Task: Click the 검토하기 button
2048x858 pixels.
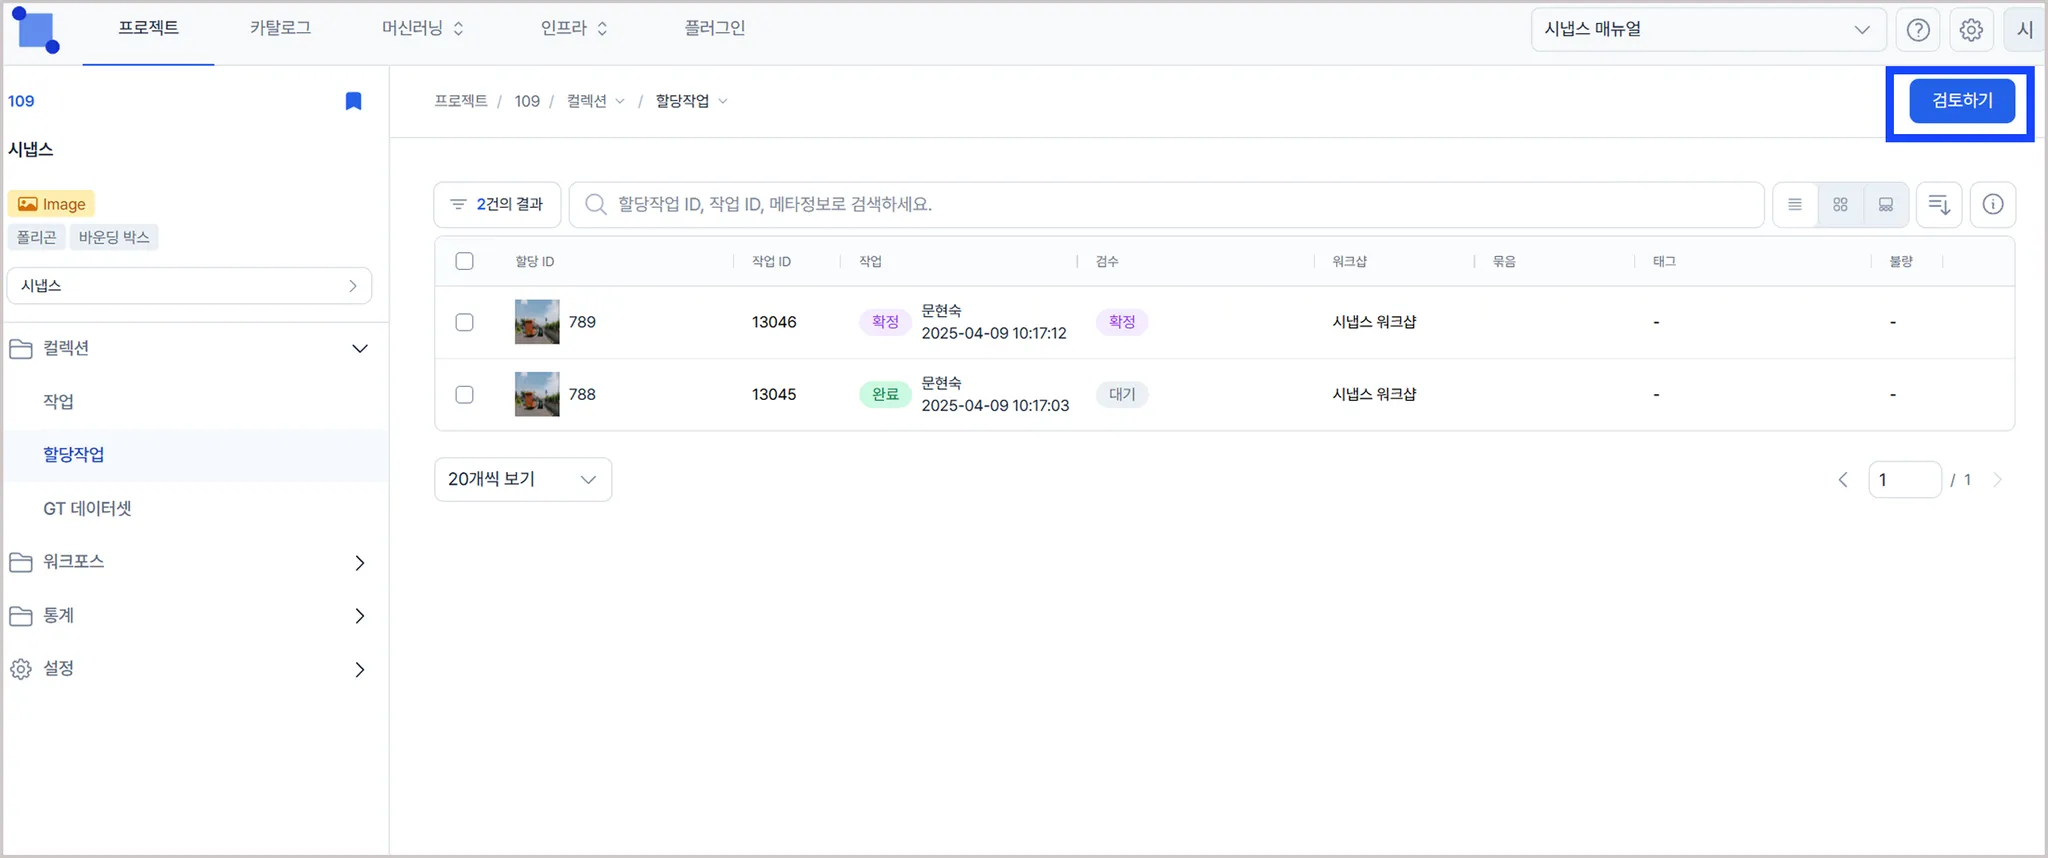Action: coord(1962,101)
